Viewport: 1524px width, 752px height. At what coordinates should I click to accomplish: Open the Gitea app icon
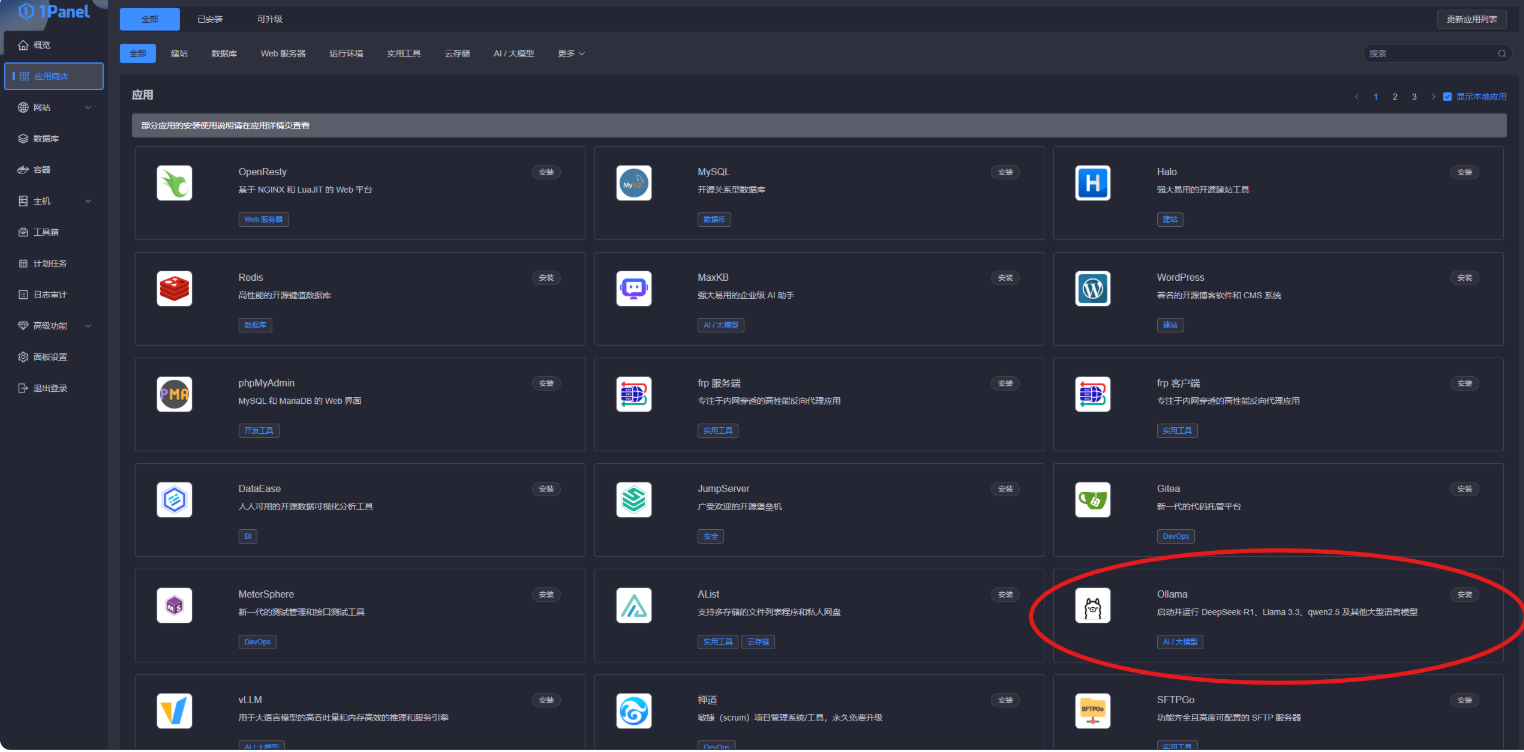coord(1093,500)
